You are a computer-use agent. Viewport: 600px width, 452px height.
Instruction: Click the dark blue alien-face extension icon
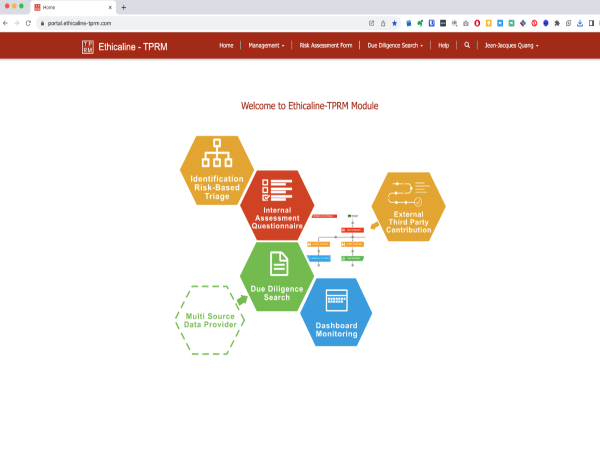(546, 23)
